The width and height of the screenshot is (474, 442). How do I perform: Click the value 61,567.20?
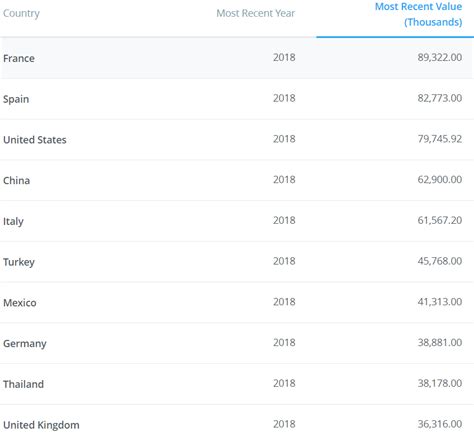click(x=440, y=220)
